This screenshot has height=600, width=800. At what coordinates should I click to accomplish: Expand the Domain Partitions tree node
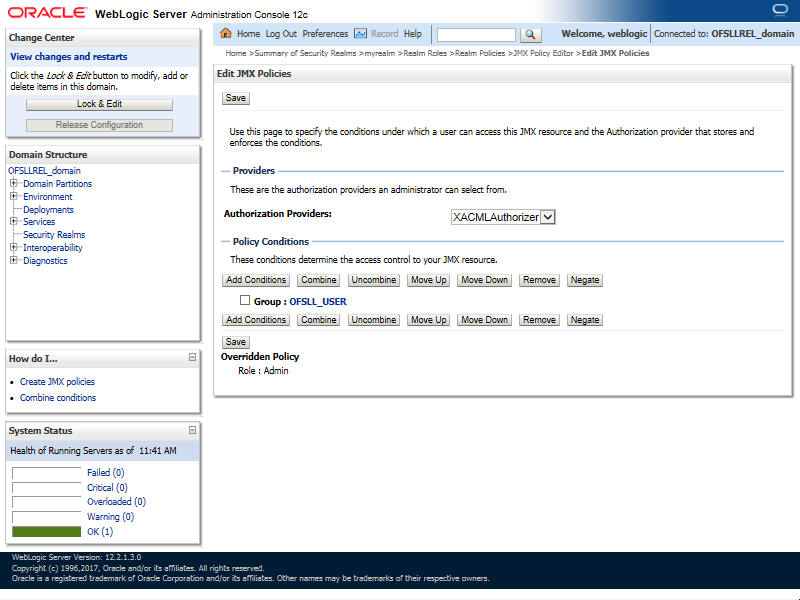14,183
